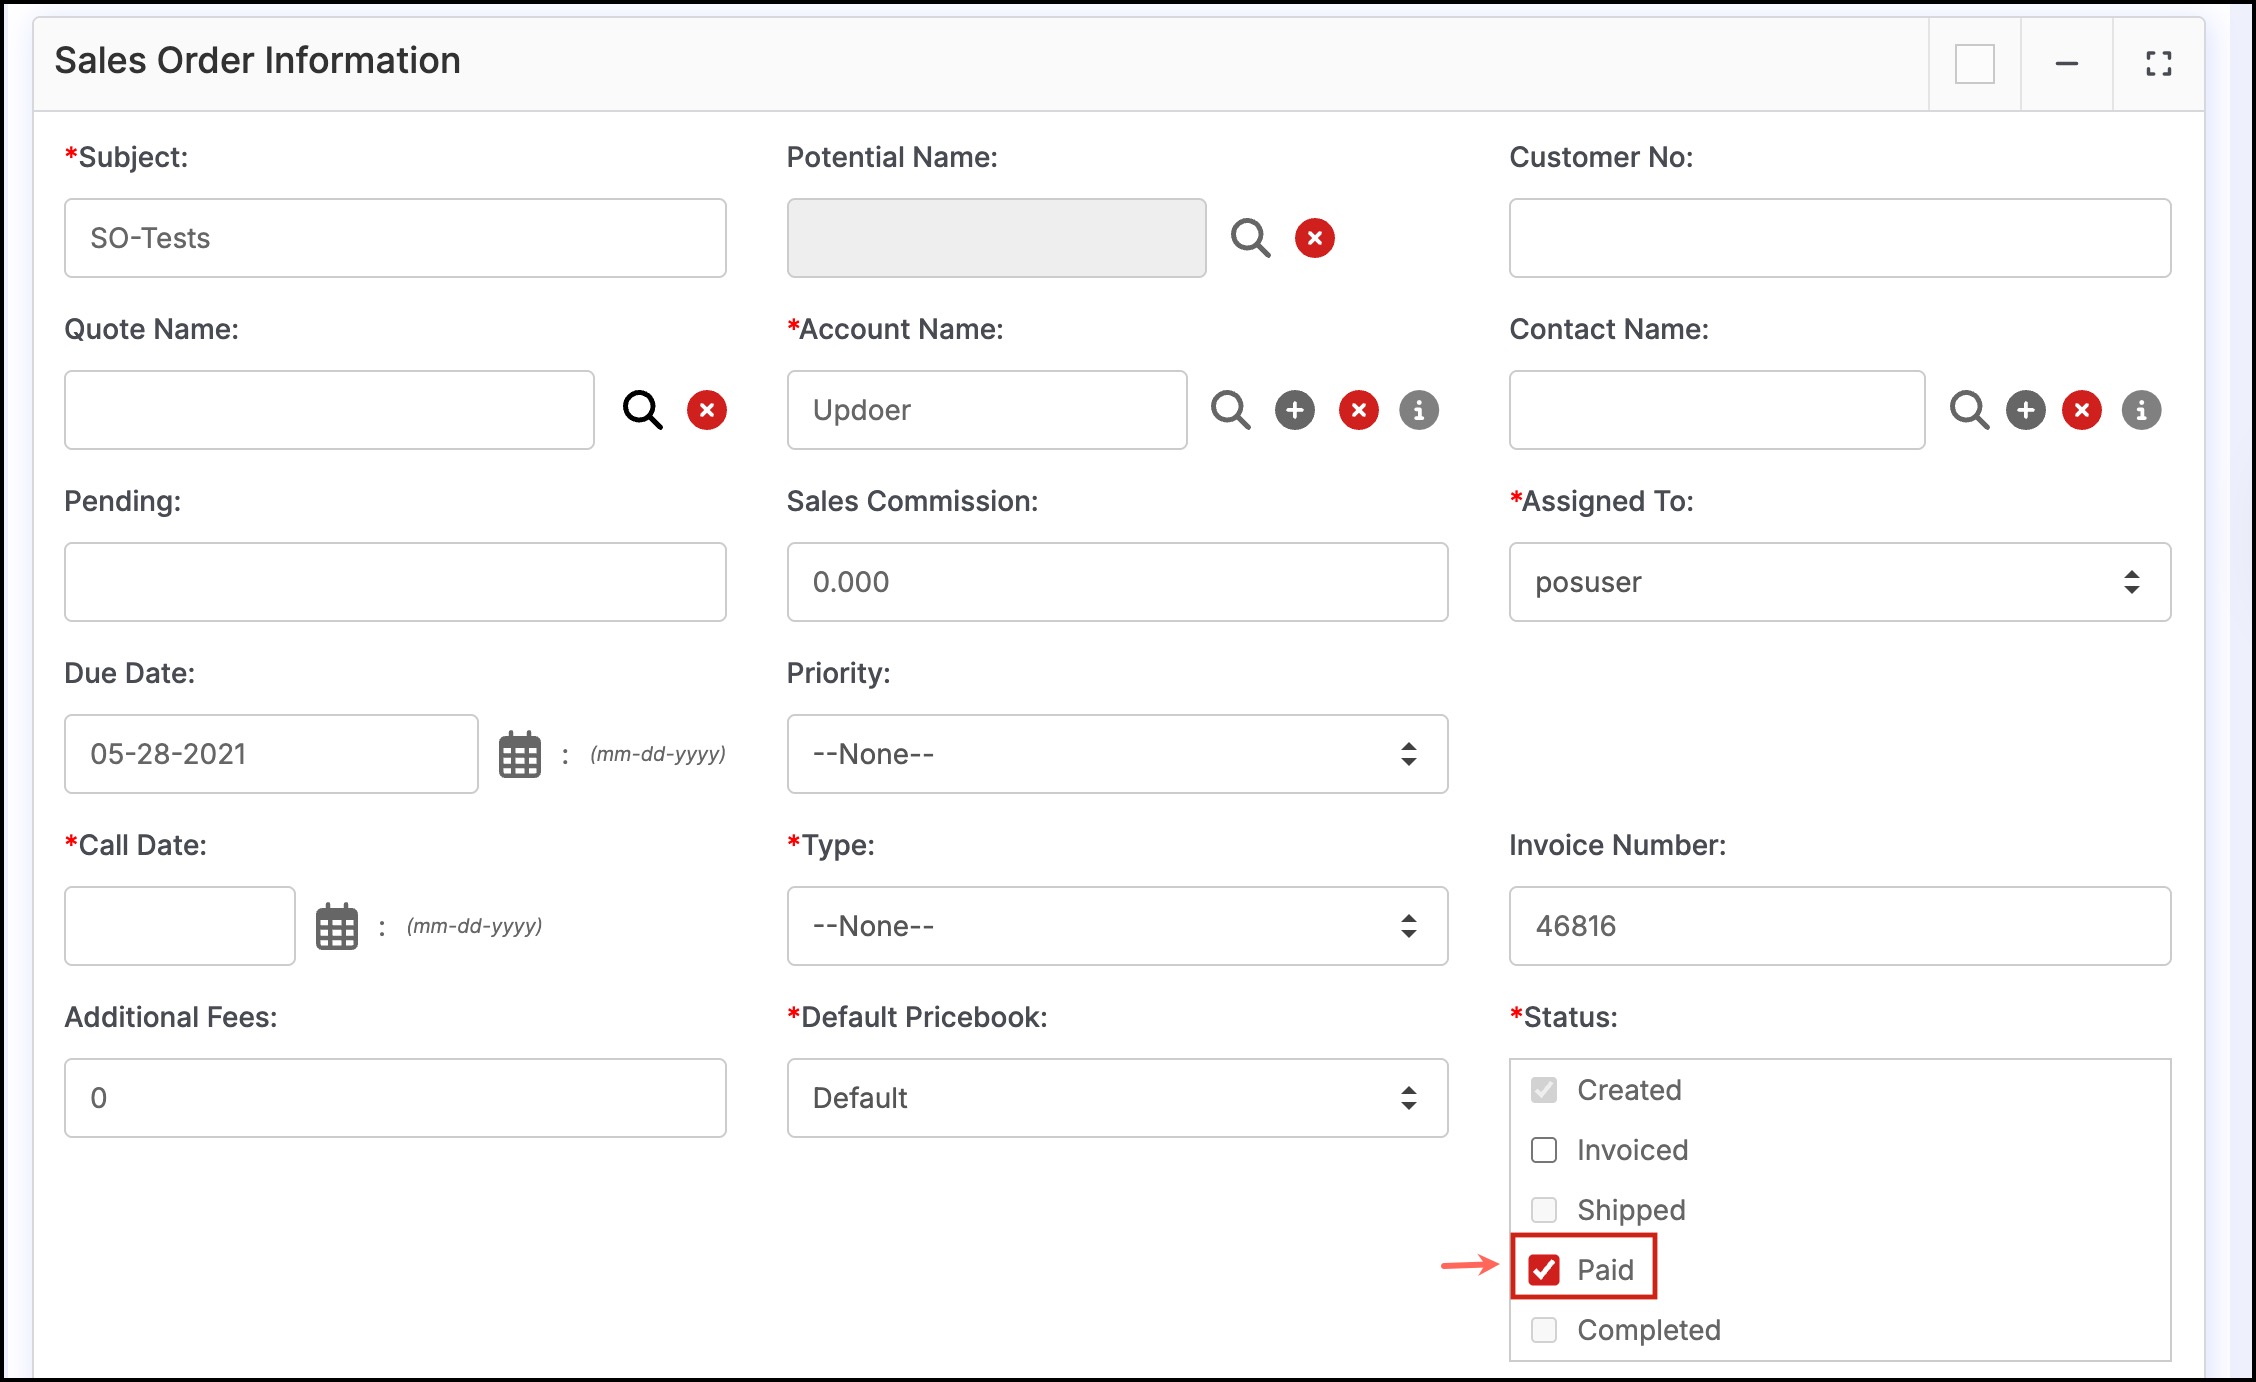Open the Assigned To posuser dropdown
Screen dimensions: 2256x1382
click(1838, 582)
